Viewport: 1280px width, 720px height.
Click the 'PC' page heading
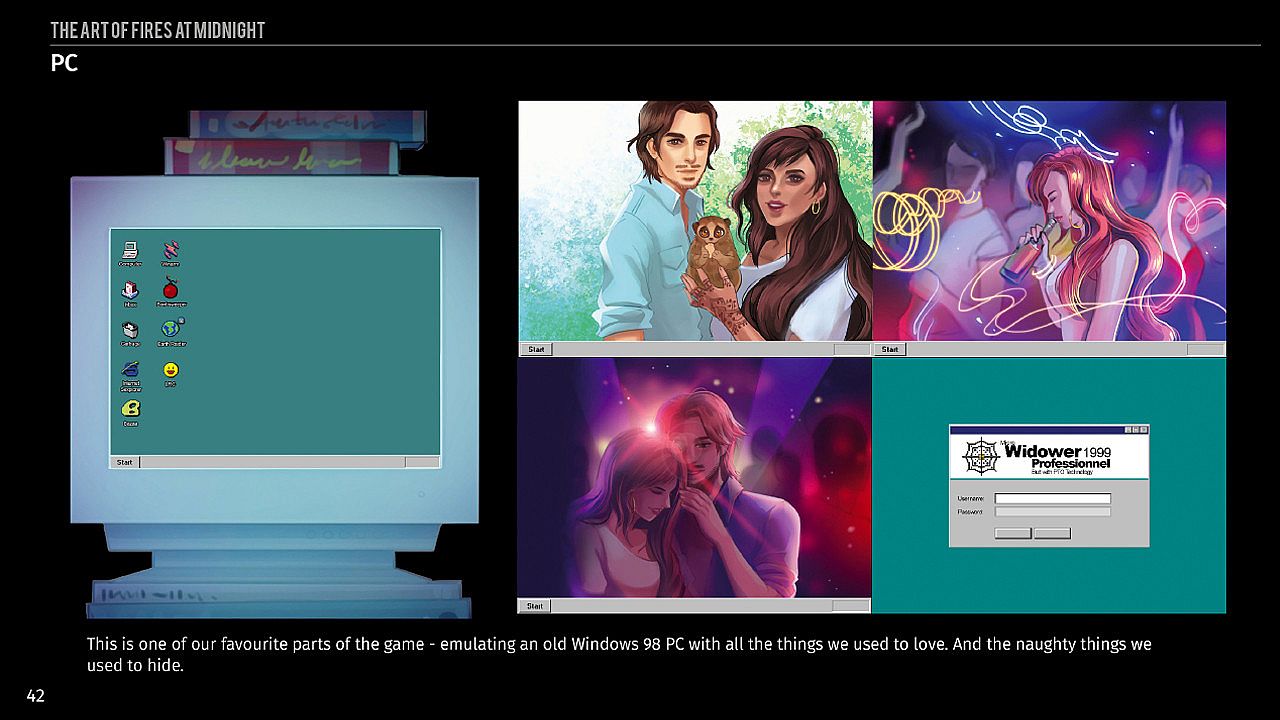coord(64,63)
